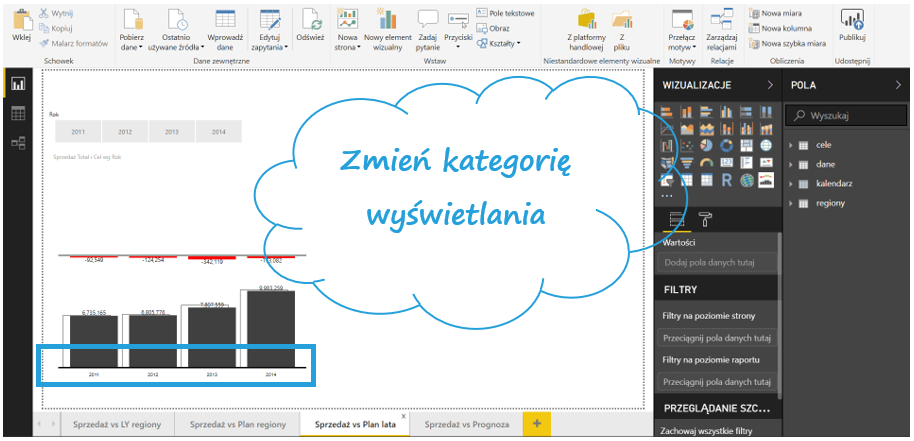Viewport: 914px width, 441px height.
Task: Expand the regiony table in fields list
Action: pos(791,203)
